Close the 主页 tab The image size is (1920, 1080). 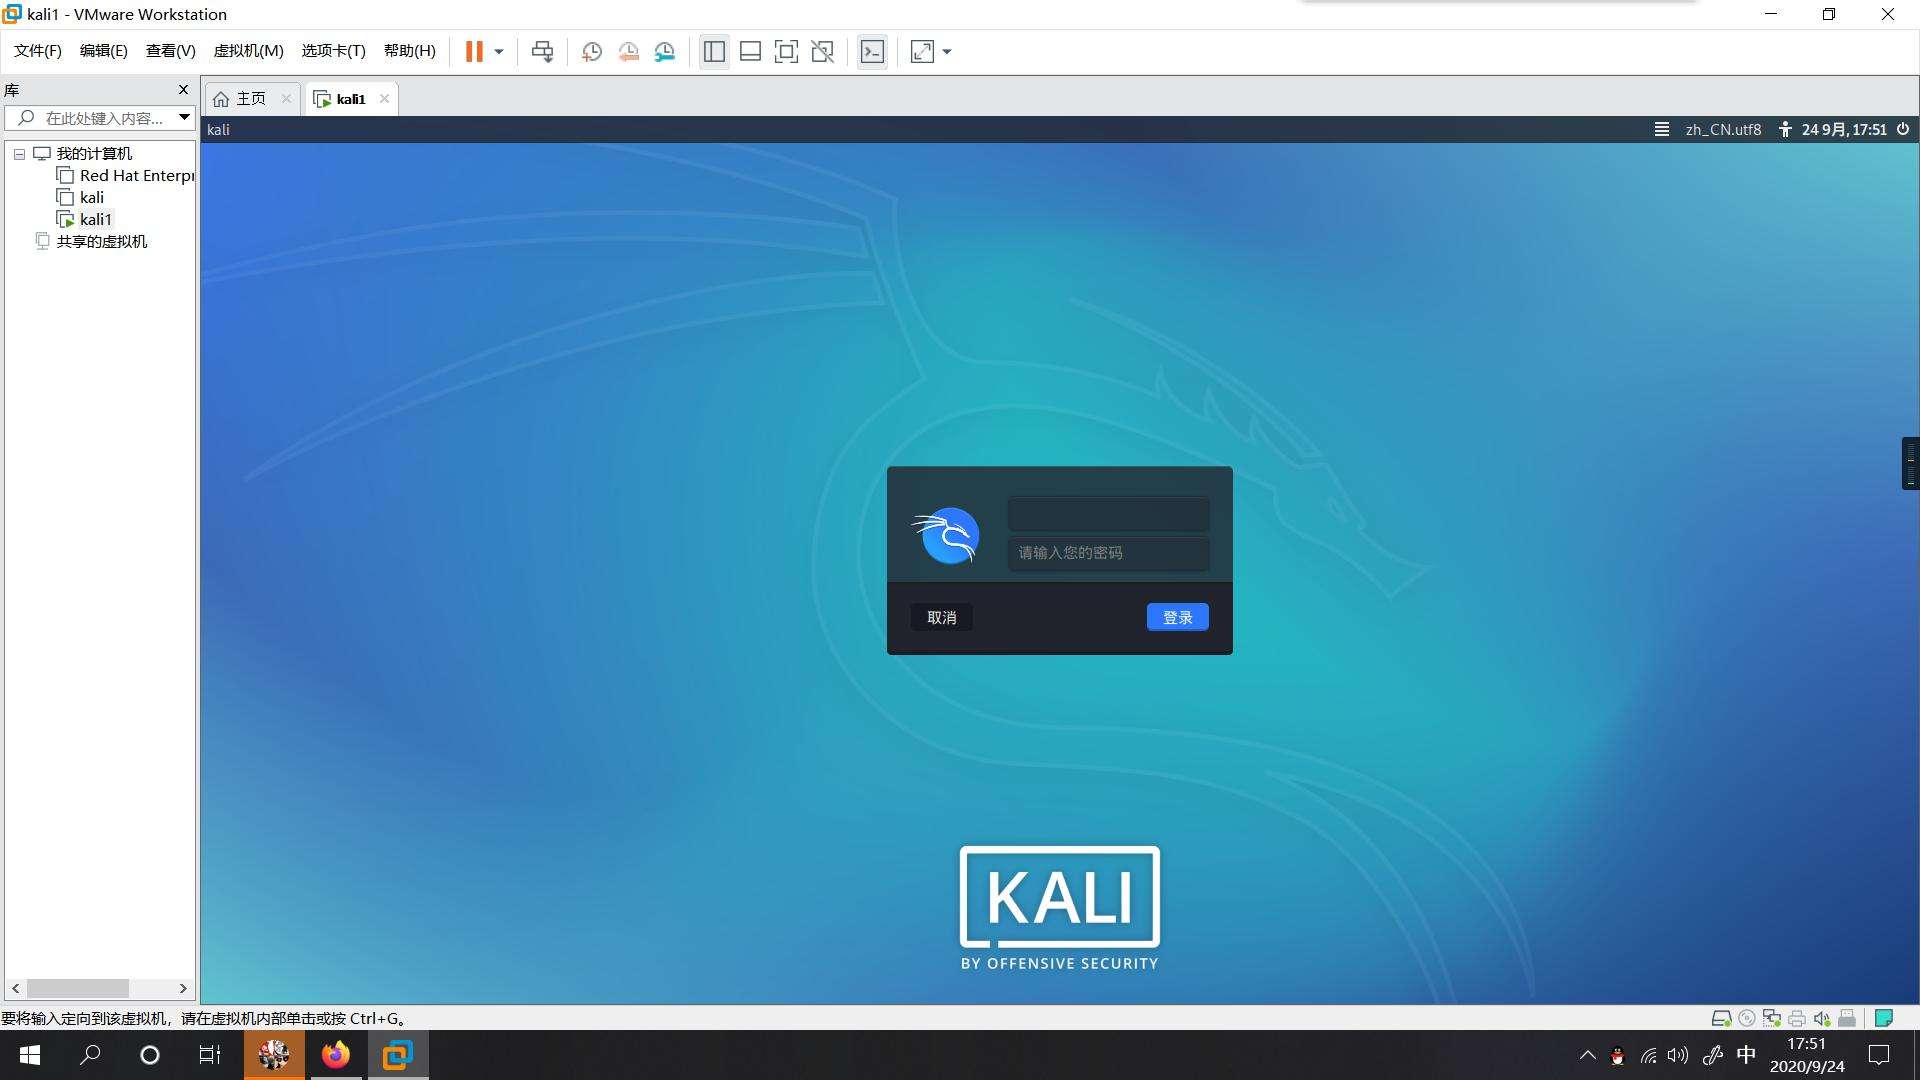click(286, 98)
